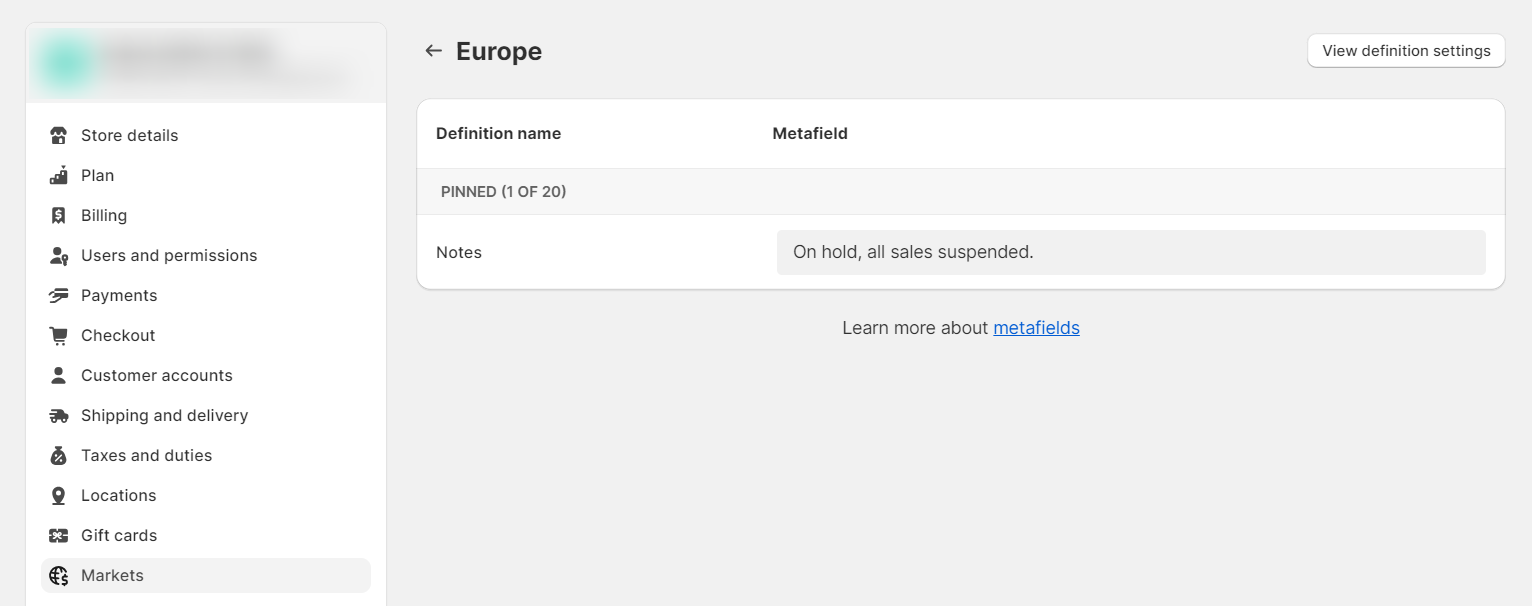Viewport: 1532px width, 606px height.
Task: Select the Payments credit card icon
Action: point(60,295)
